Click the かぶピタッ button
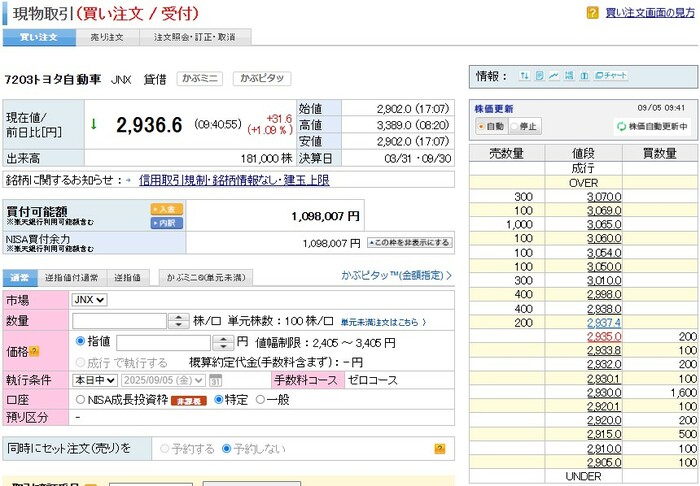Image resolution: width=700 pixels, height=486 pixels. (x=262, y=79)
